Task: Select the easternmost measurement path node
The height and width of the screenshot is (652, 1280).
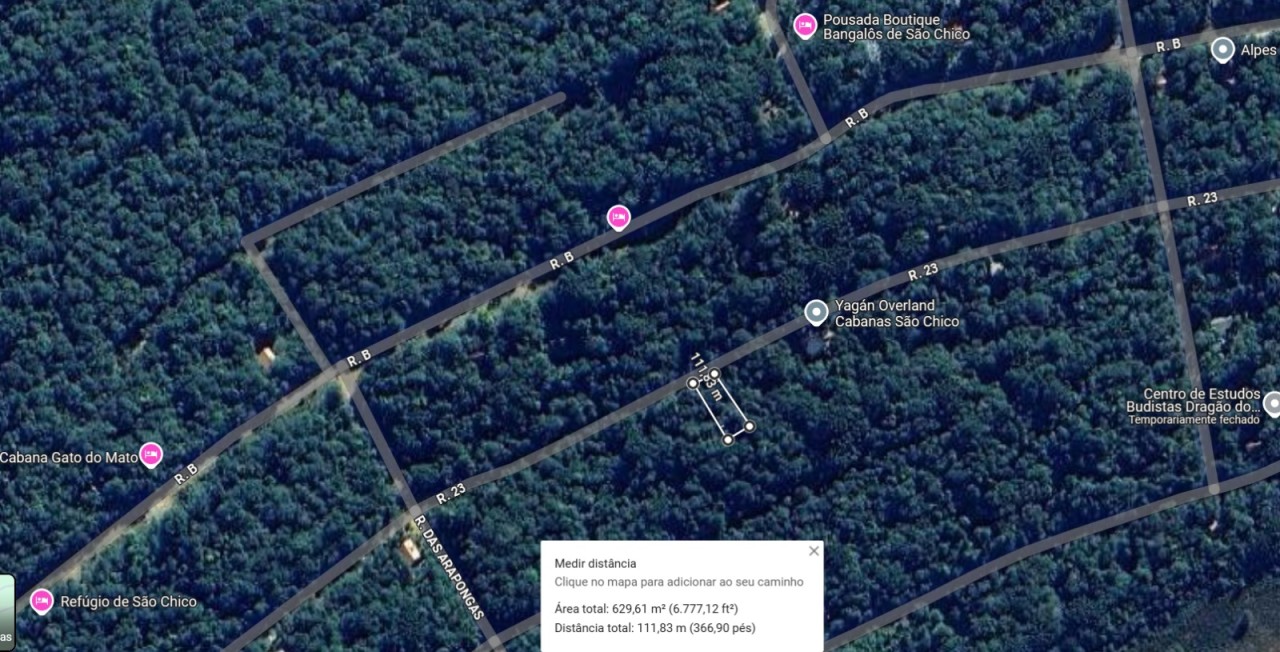Action: click(749, 426)
